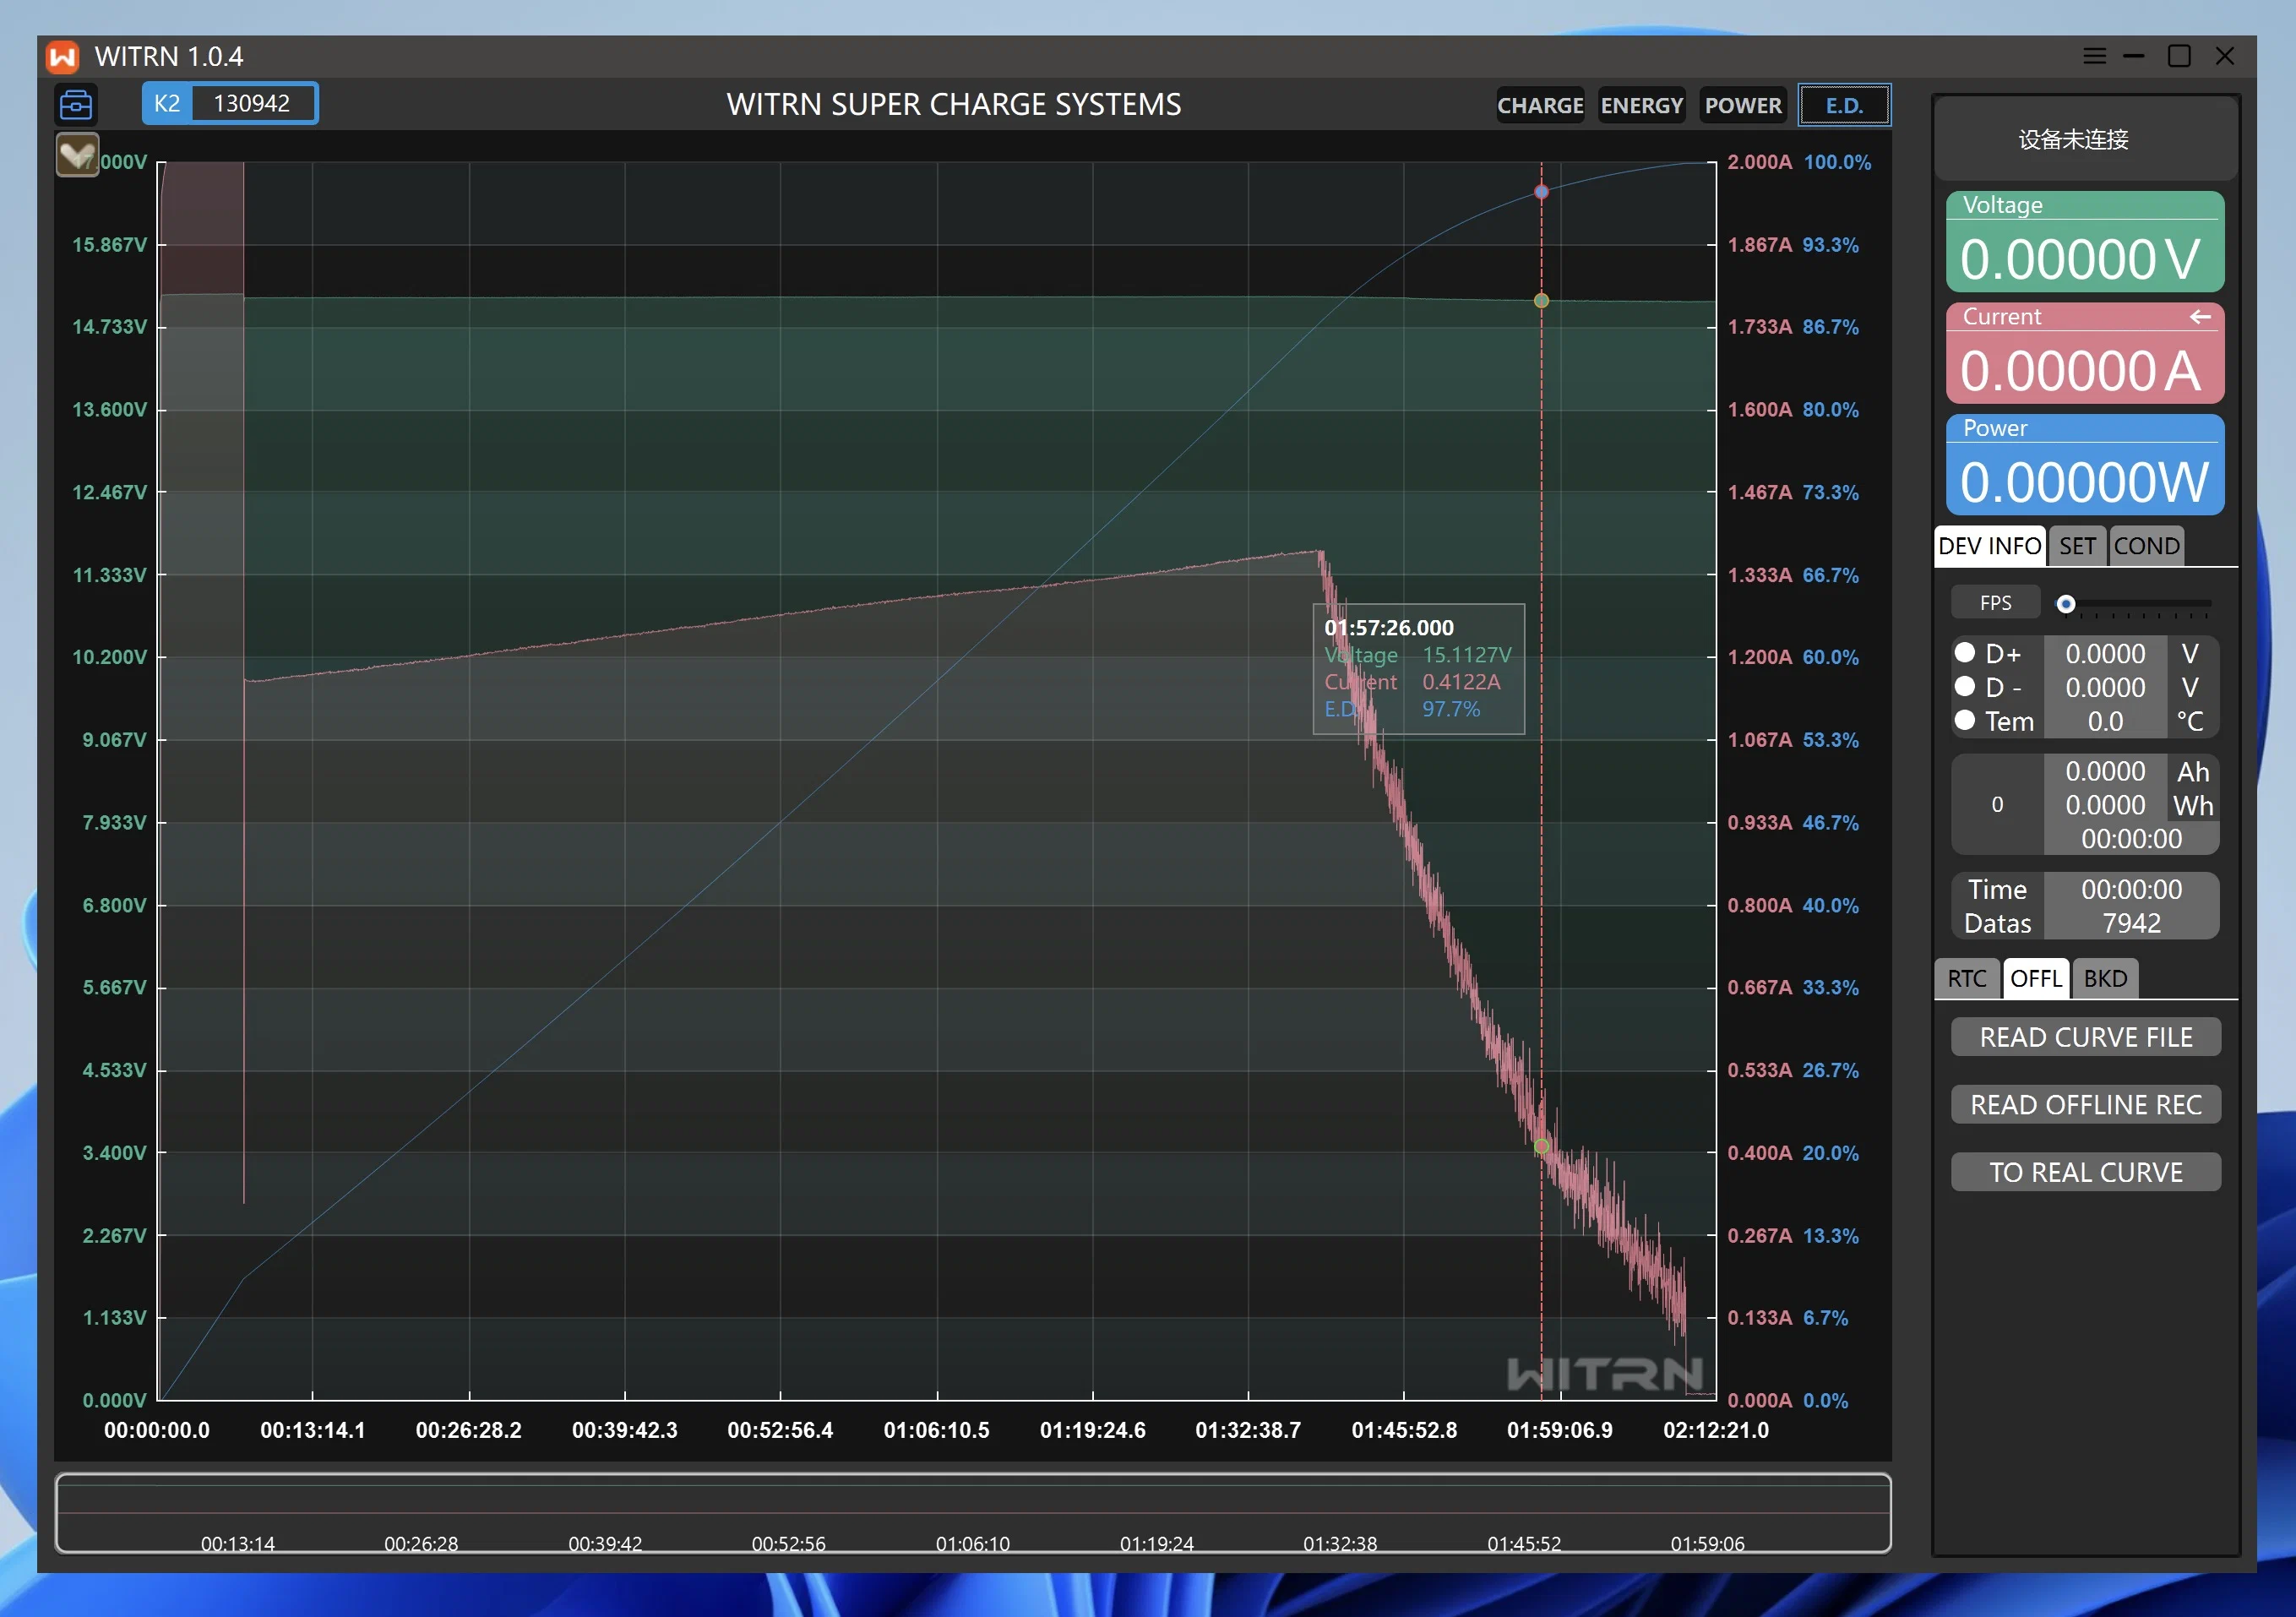
Task: Click the counter value 0 beside Ah
Action: [x=1997, y=805]
